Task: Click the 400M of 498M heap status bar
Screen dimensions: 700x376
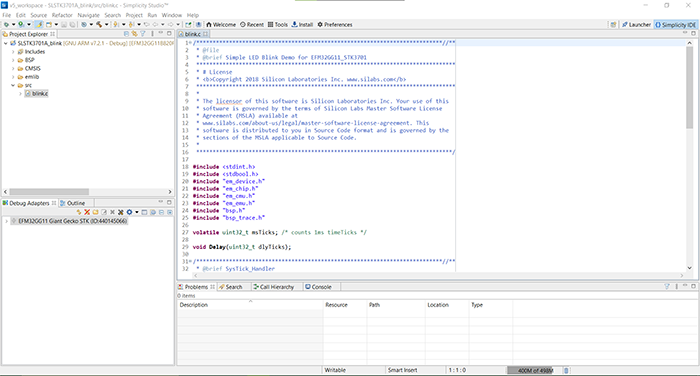Action: pos(534,370)
